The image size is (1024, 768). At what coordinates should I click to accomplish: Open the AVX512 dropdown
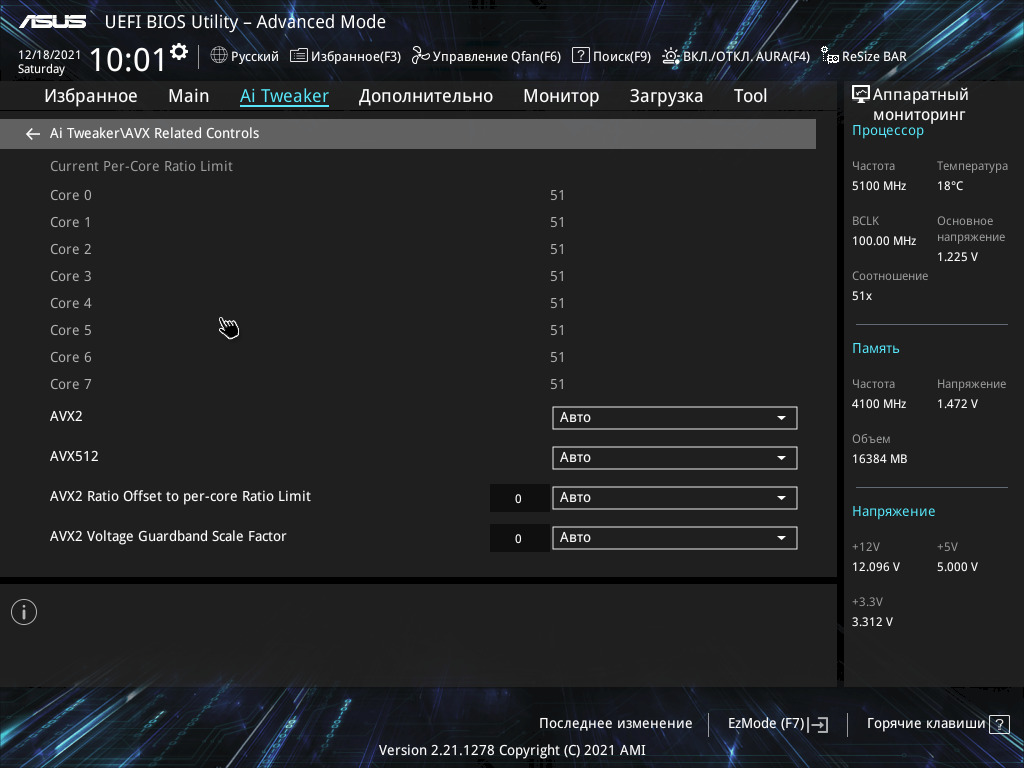675,458
